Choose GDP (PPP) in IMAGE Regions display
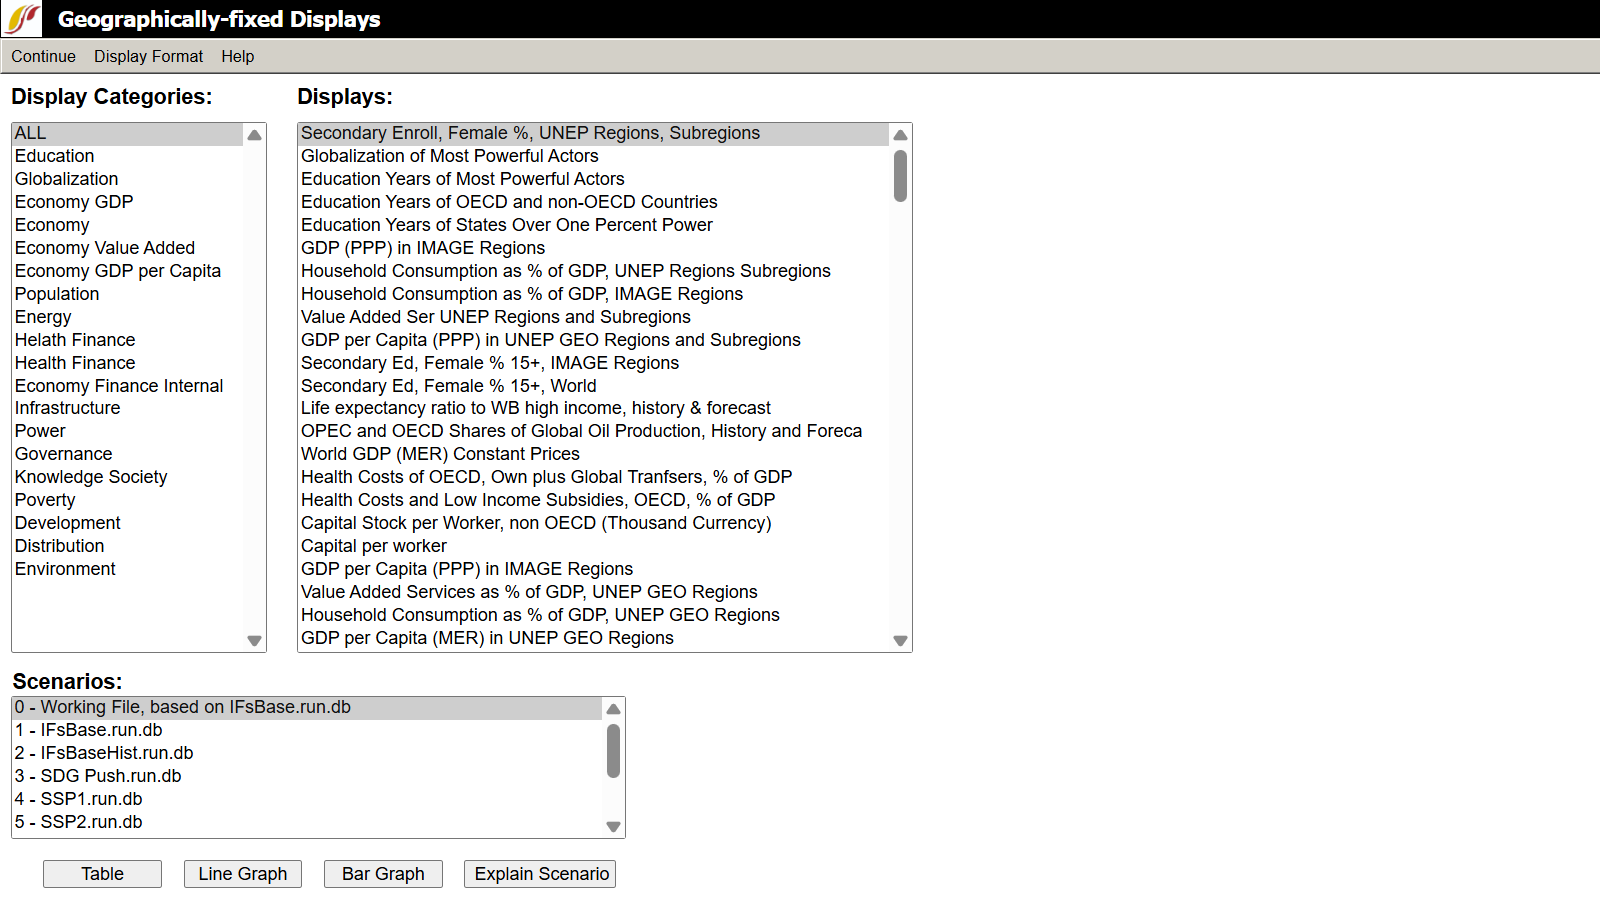Image resolution: width=1600 pixels, height=919 pixels. (423, 248)
